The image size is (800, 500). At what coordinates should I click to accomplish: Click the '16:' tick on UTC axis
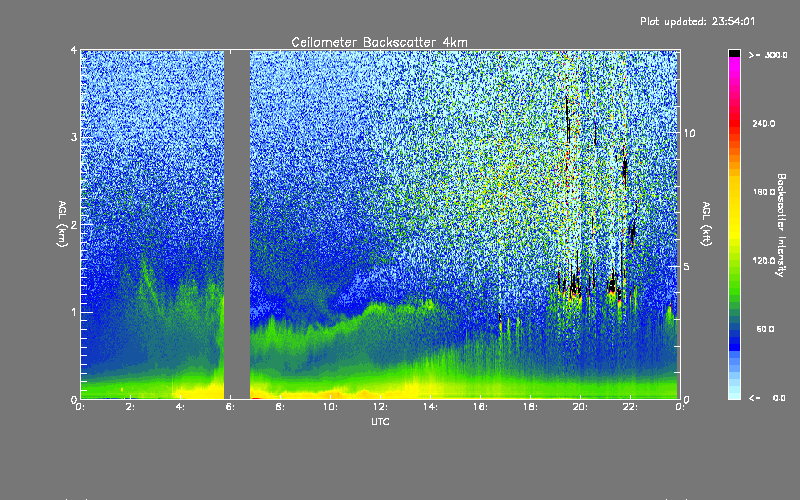(480, 407)
